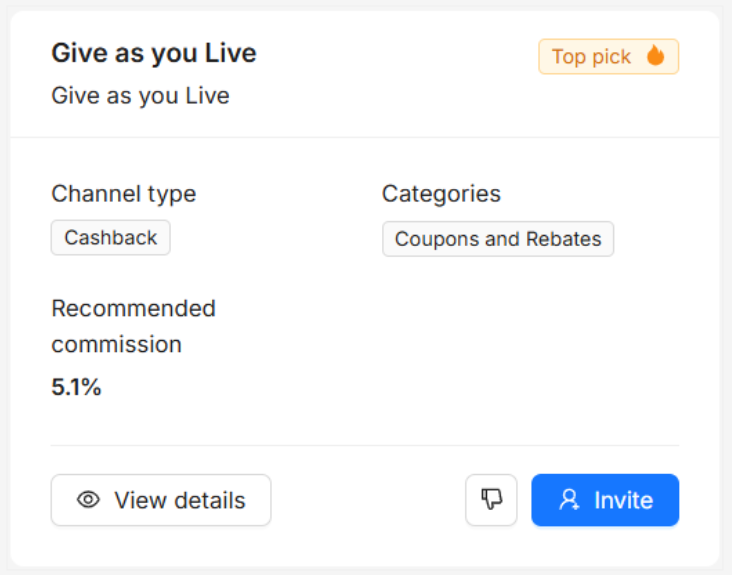This screenshot has height=575, width=732.
Task: Click the Channel type heading
Action: (123, 193)
